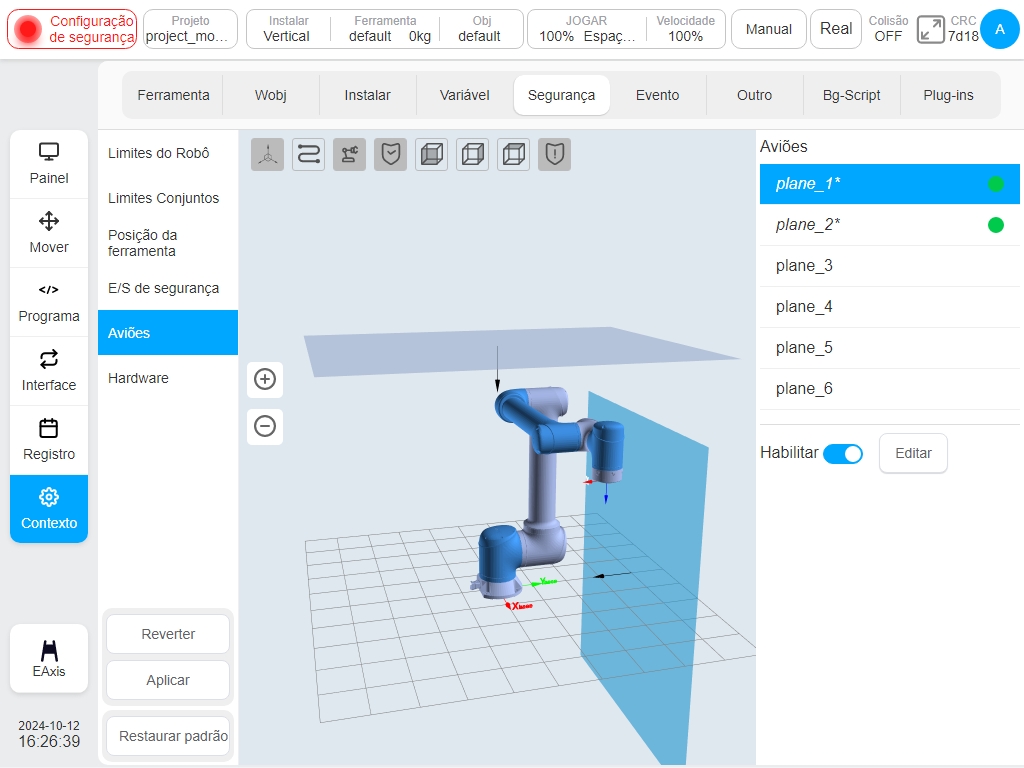Image resolution: width=1024 pixels, height=768 pixels.
Task: Open the Projeto project selector
Action: (x=190, y=29)
